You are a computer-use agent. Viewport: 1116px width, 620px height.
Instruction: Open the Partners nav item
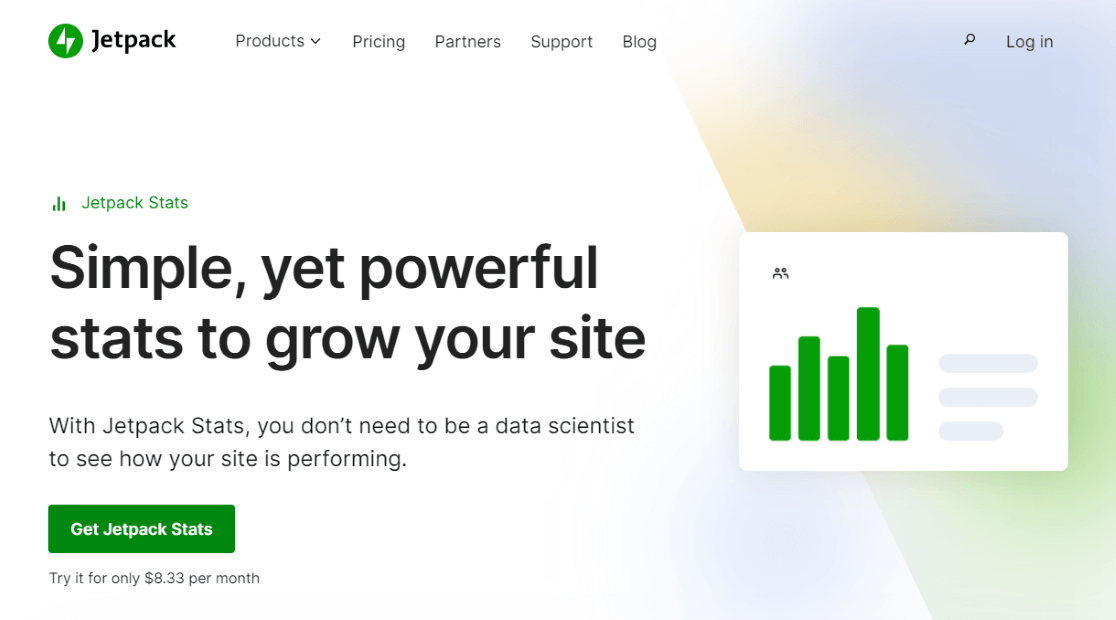coord(468,42)
